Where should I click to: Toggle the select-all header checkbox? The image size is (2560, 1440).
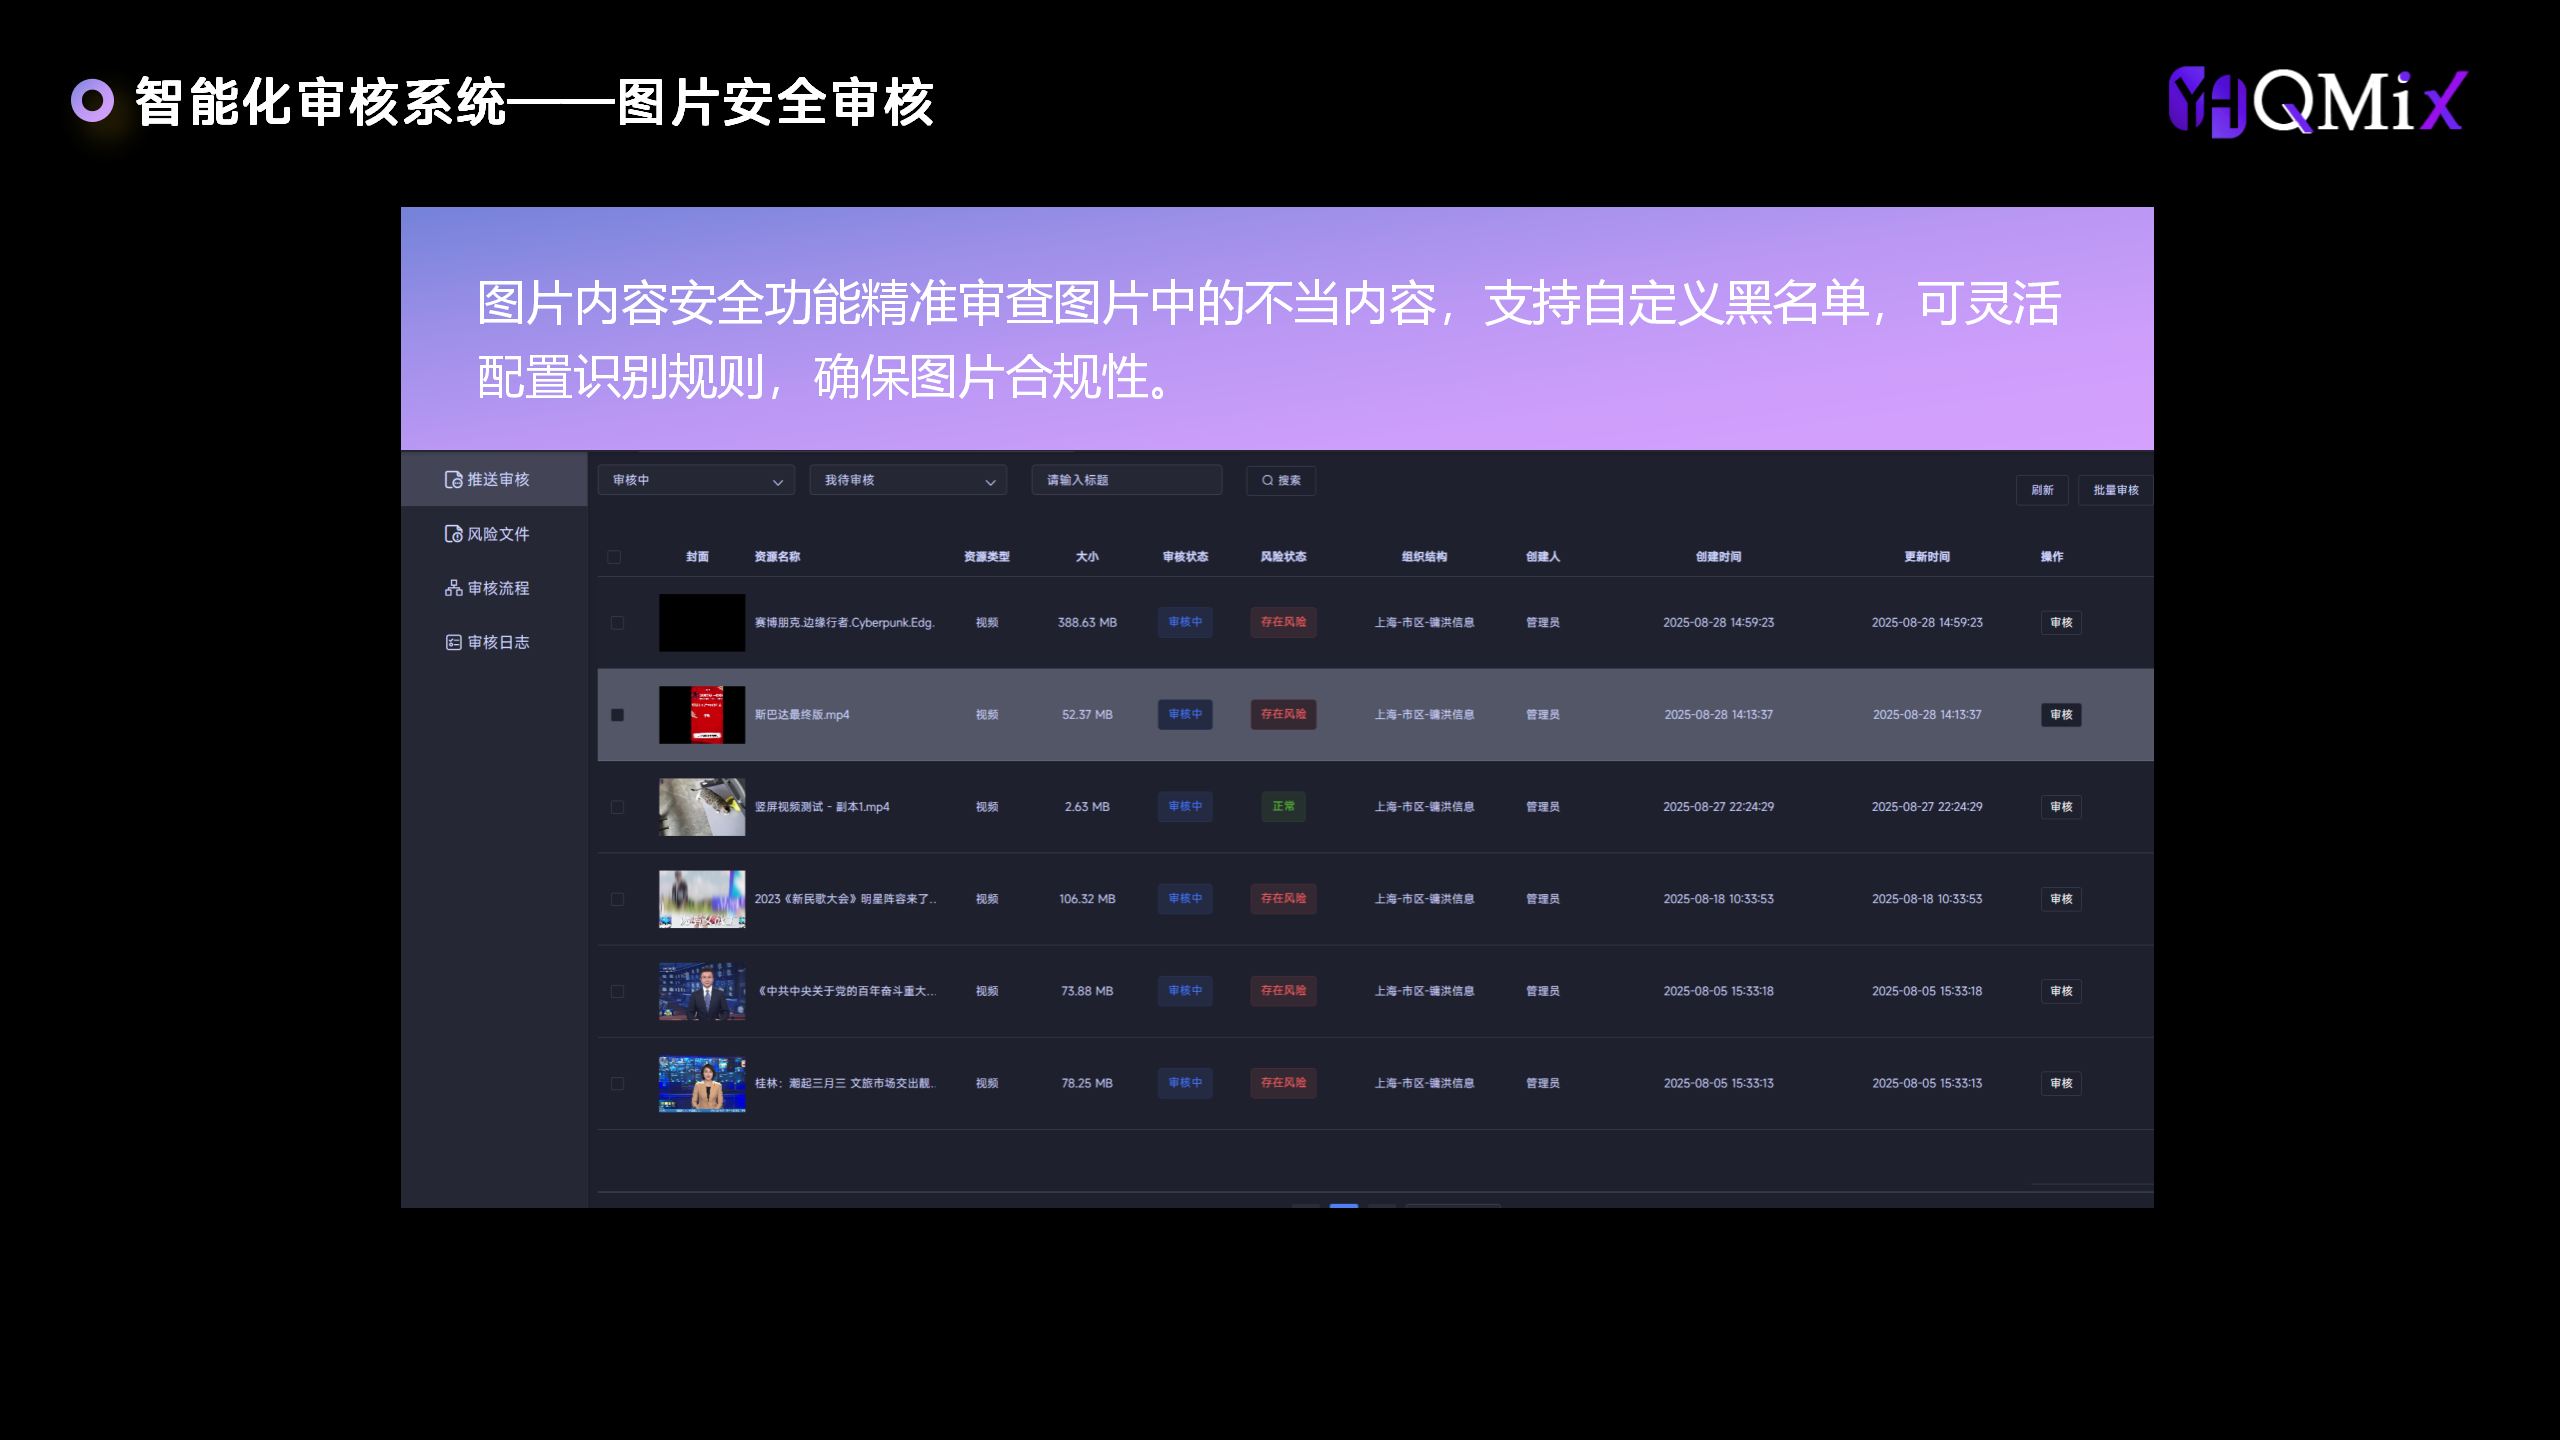(614, 557)
